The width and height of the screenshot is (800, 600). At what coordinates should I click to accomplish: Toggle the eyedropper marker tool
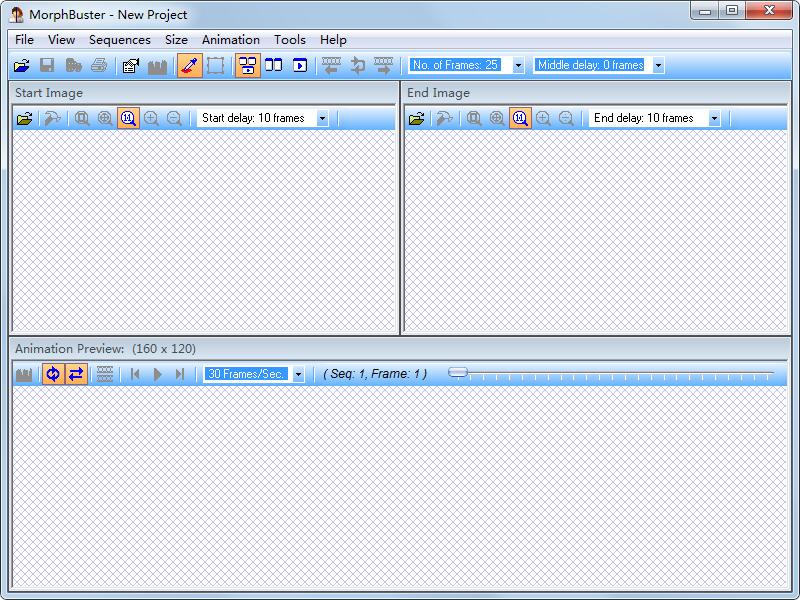(x=190, y=65)
